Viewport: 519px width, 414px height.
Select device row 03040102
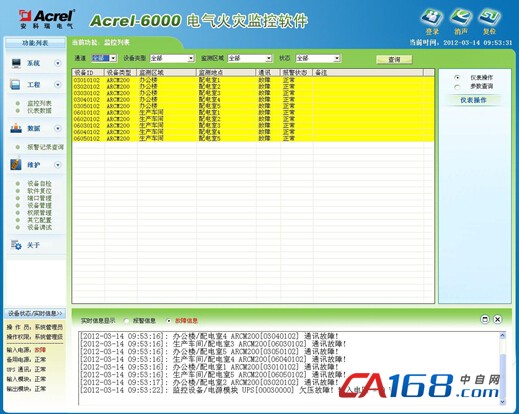253,100
